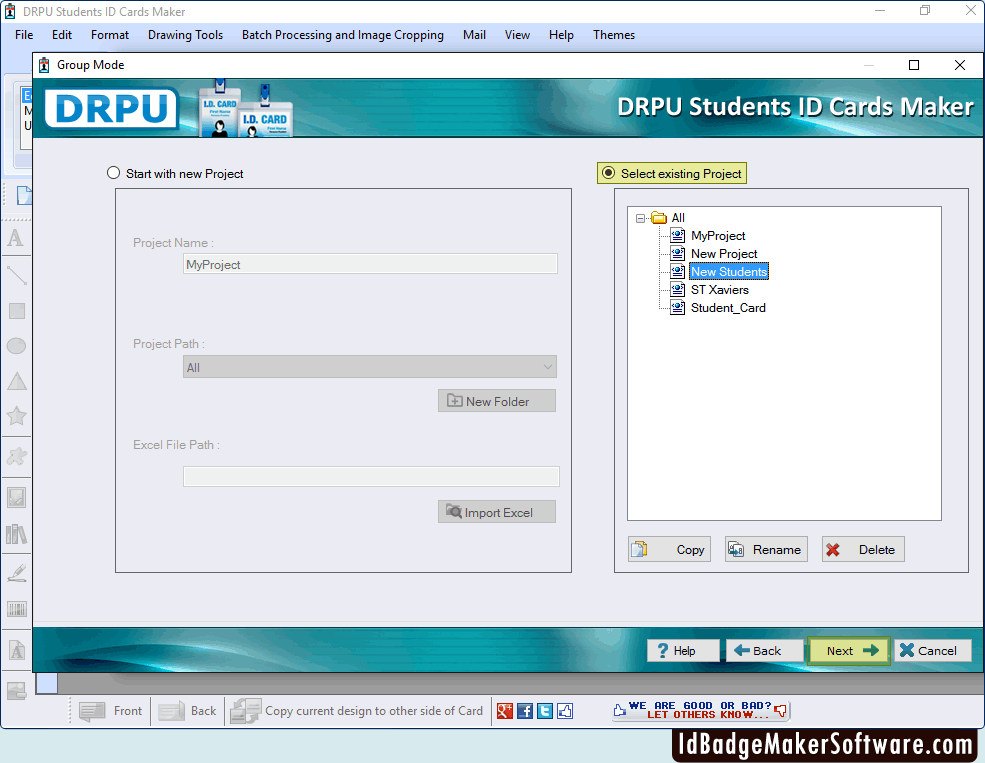Click the Next button
985x763 pixels.
click(x=849, y=651)
